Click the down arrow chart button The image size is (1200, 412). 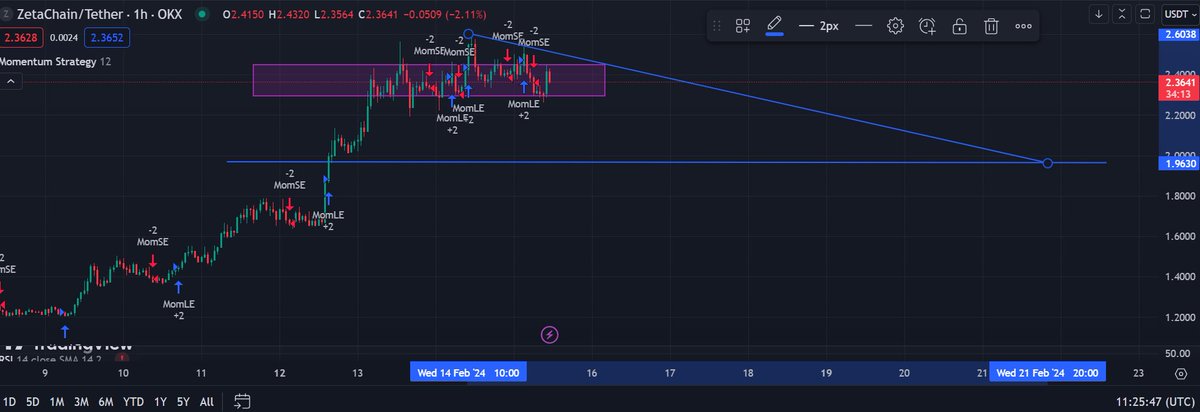coord(1098,13)
